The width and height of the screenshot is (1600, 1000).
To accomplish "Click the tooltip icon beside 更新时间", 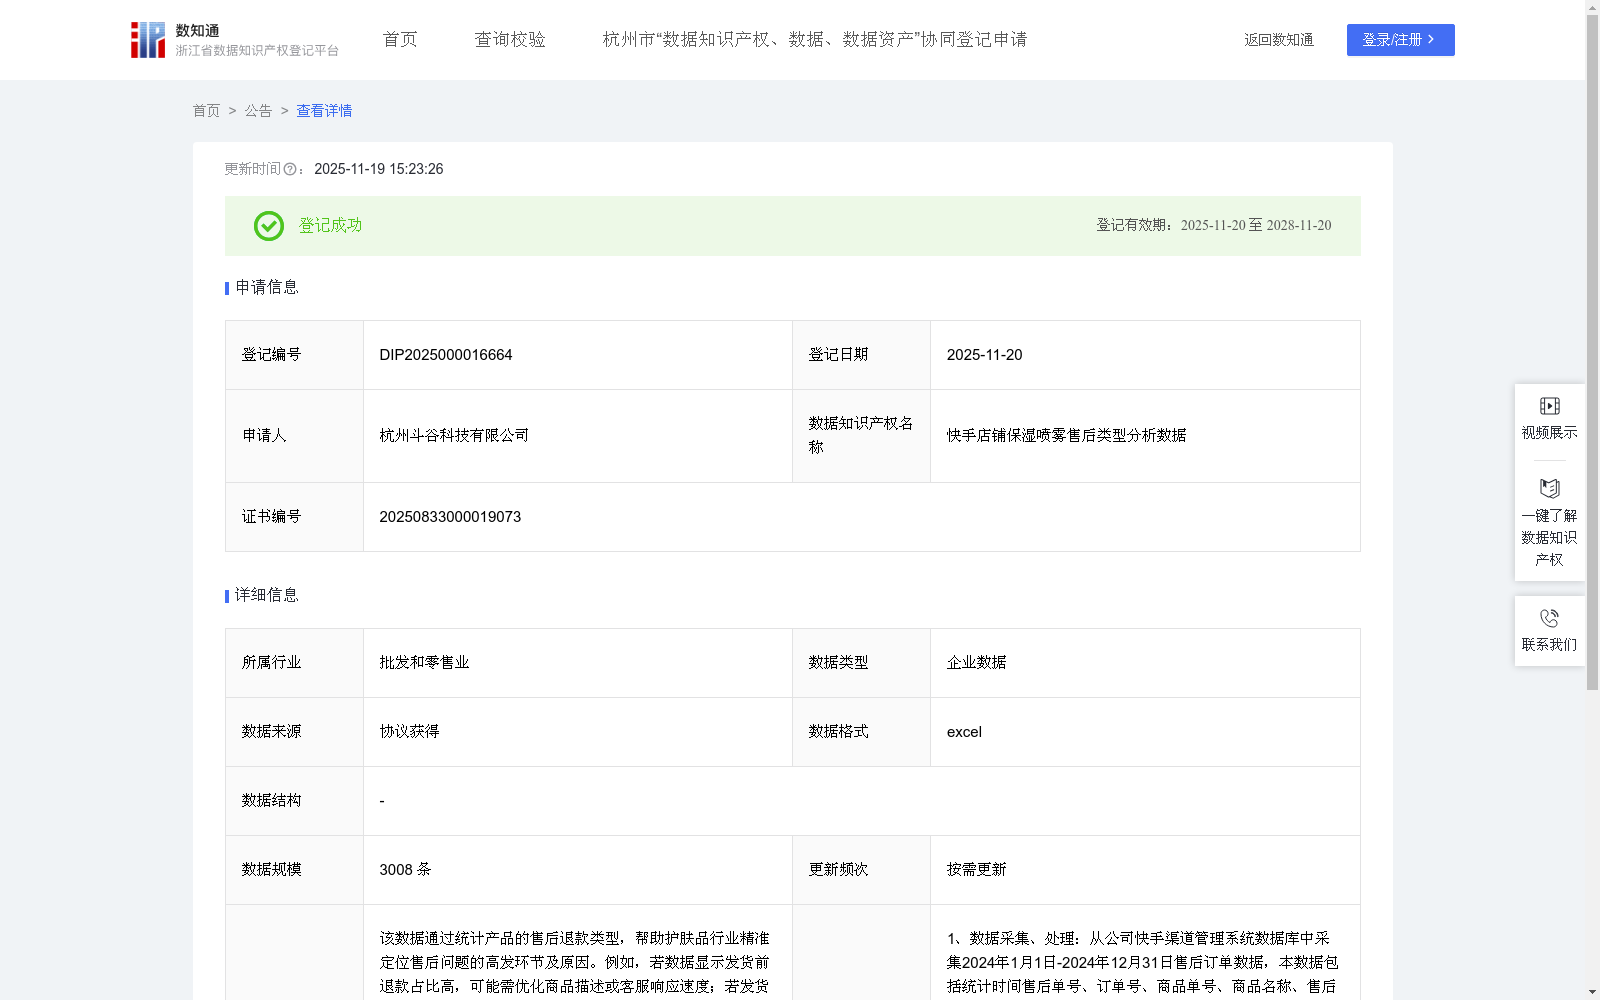I will [290, 169].
